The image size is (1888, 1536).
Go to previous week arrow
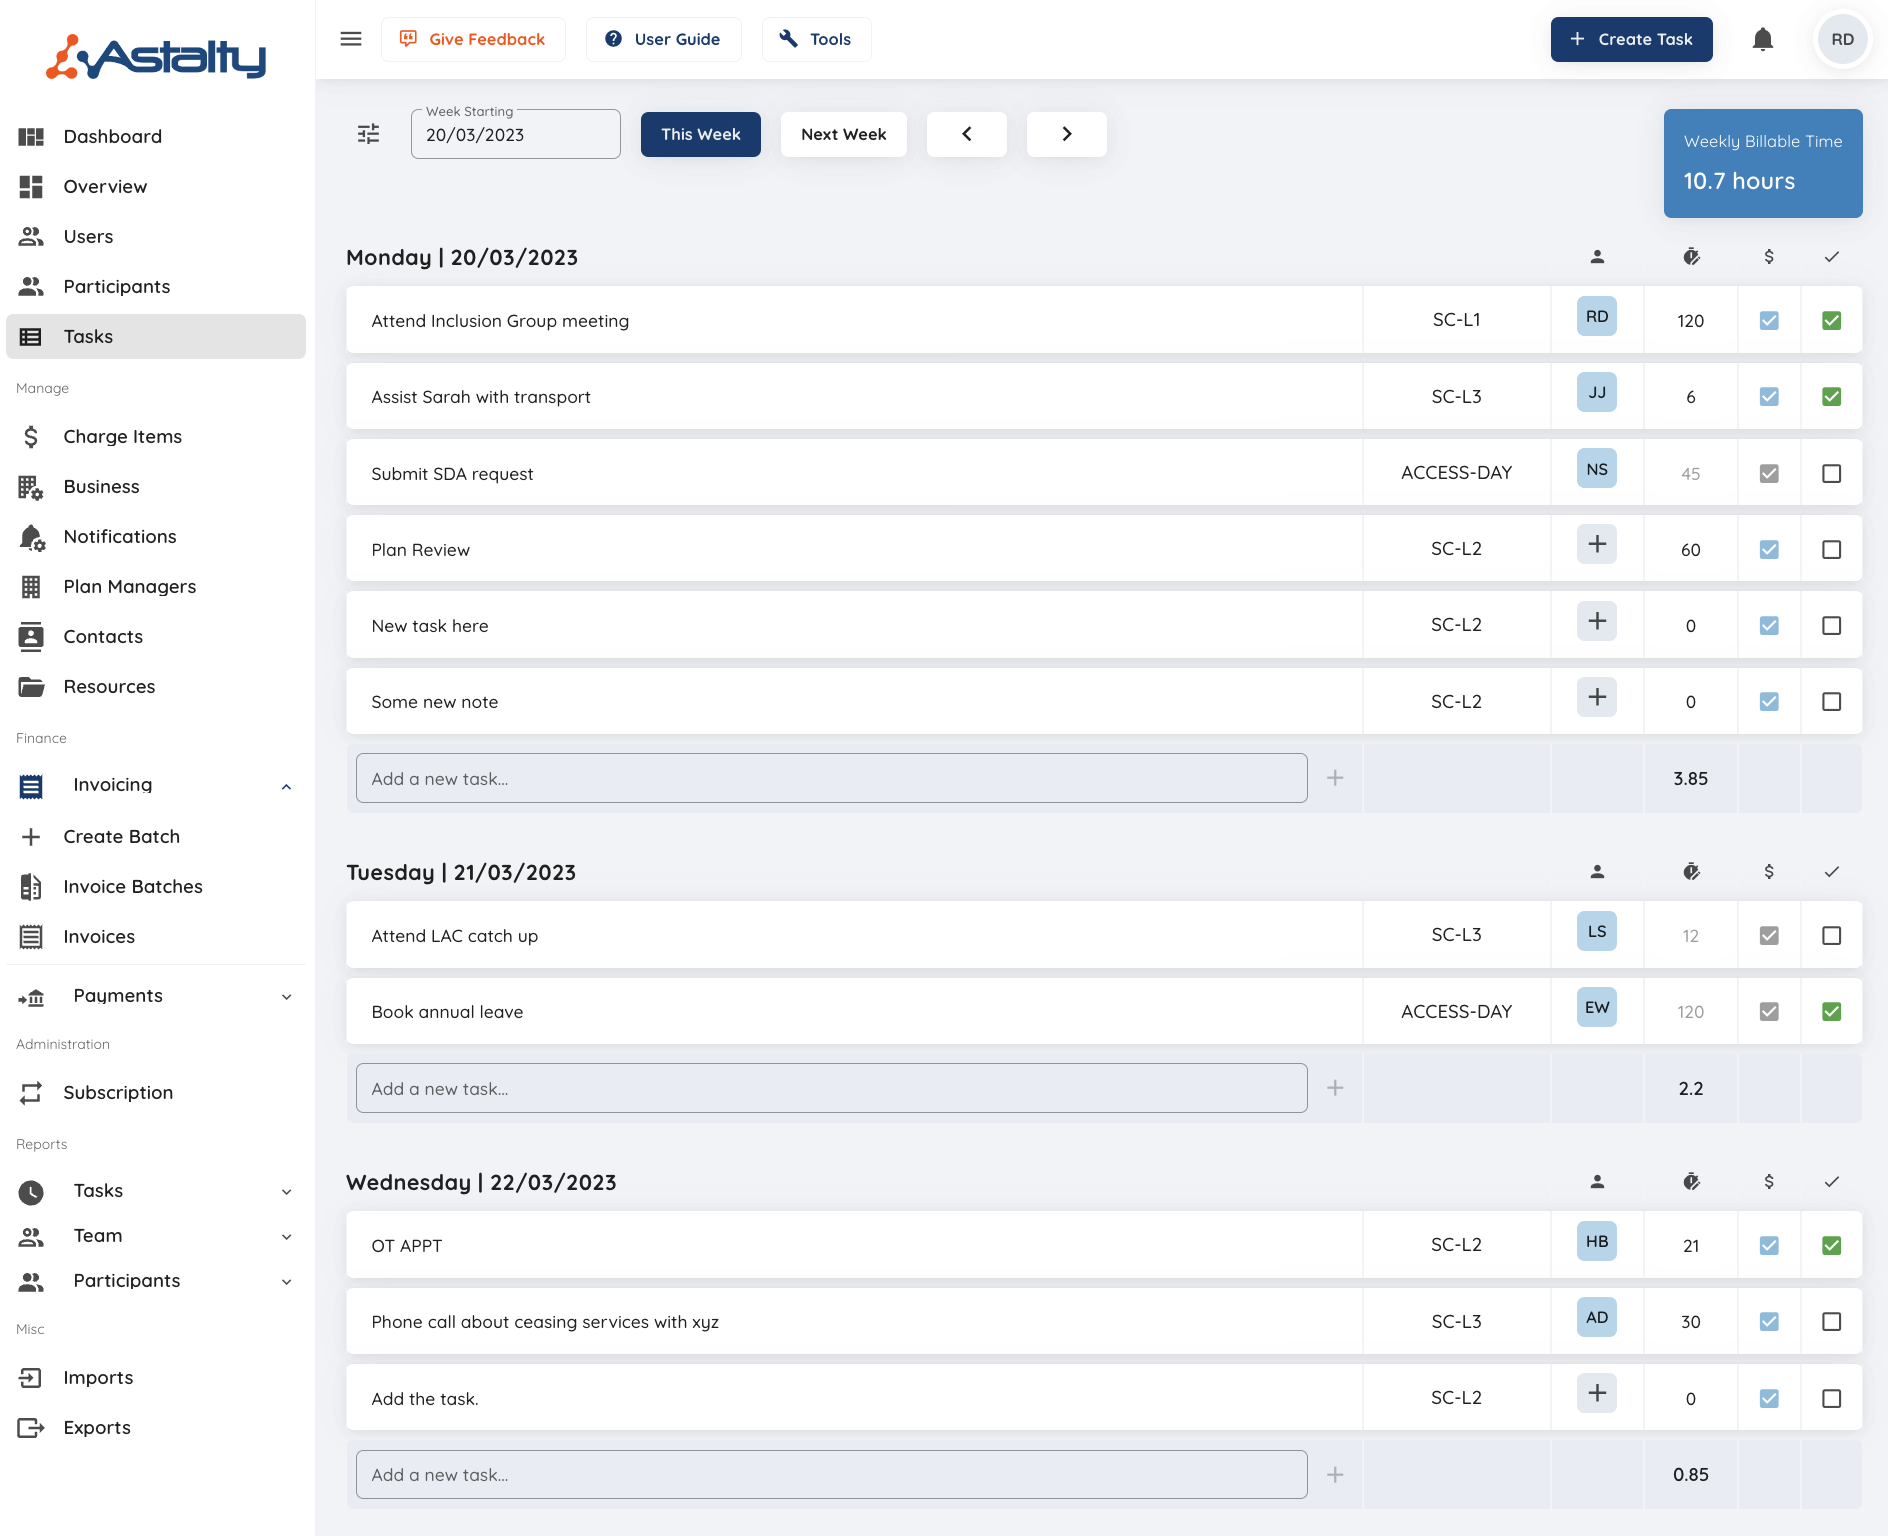[966, 134]
